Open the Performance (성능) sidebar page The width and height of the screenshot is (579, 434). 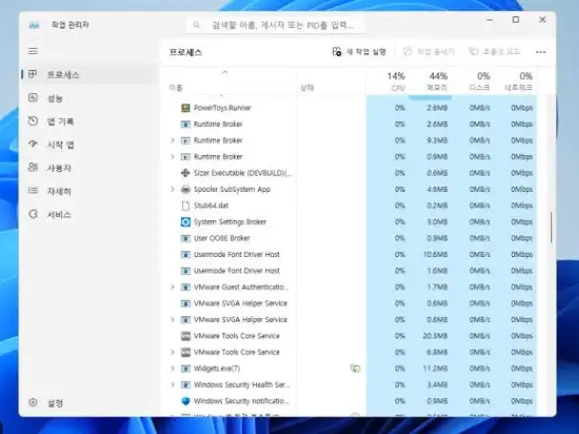coord(88,98)
